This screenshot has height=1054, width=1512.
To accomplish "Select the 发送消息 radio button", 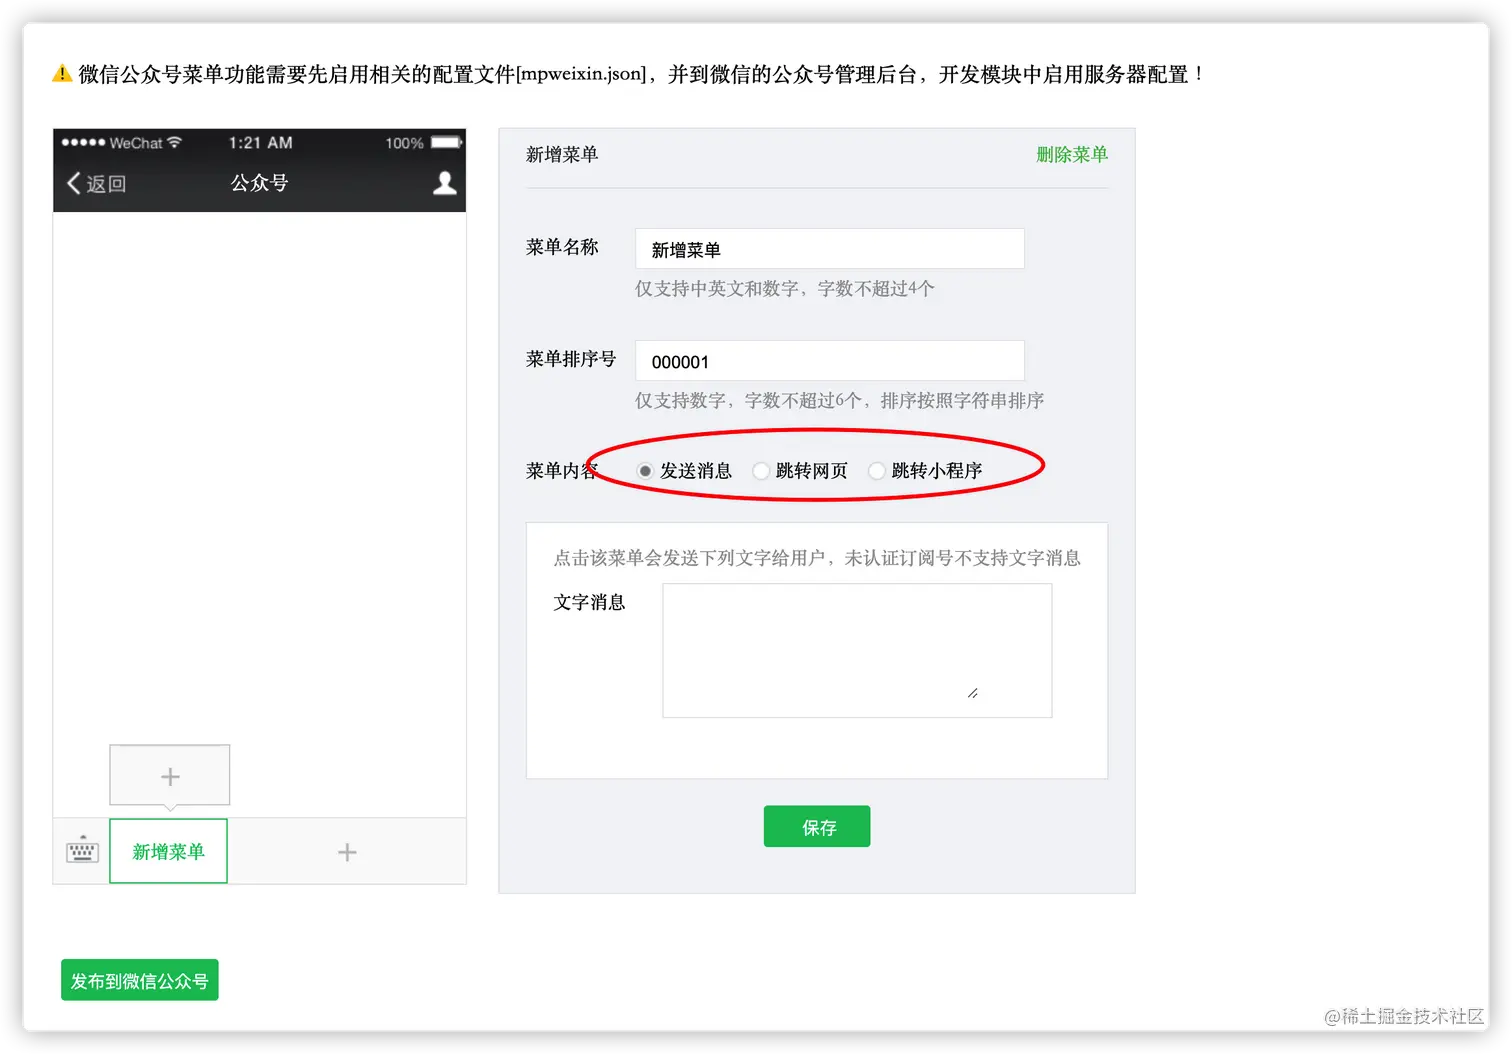I will point(645,471).
